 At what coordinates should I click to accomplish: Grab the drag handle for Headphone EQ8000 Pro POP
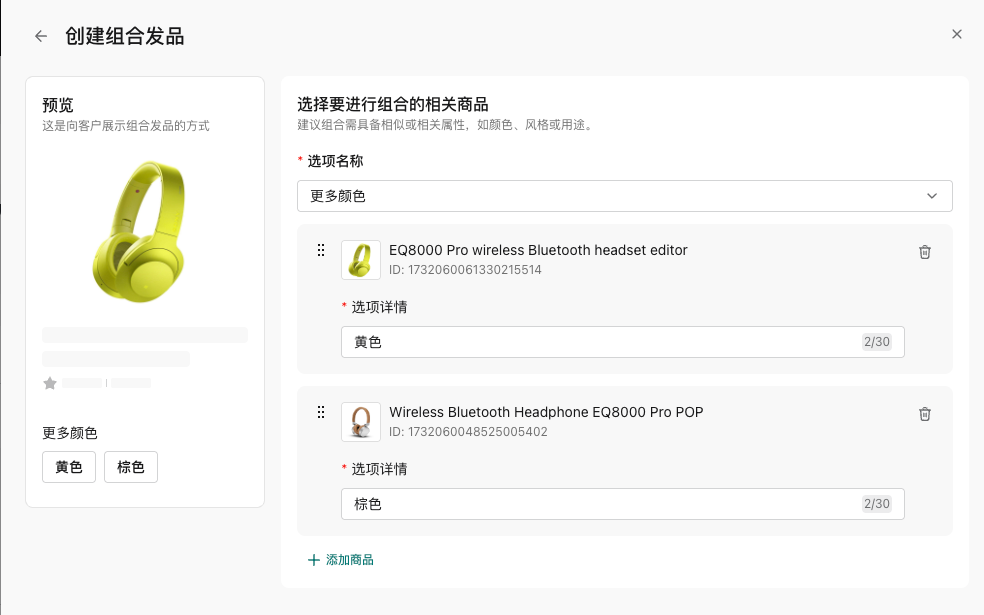pos(321,412)
